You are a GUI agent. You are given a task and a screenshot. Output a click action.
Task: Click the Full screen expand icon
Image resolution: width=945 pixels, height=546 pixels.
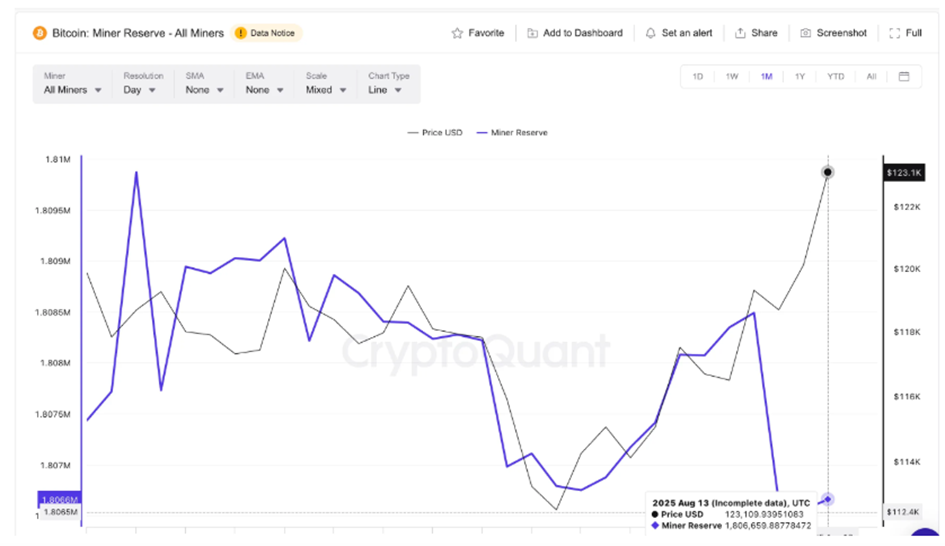[x=895, y=33]
